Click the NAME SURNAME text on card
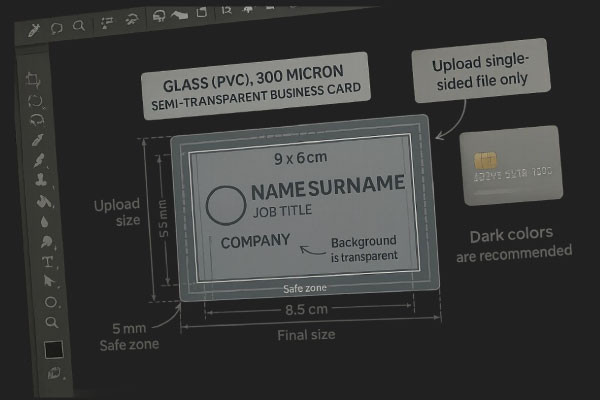The image size is (600, 400). click(327, 187)
